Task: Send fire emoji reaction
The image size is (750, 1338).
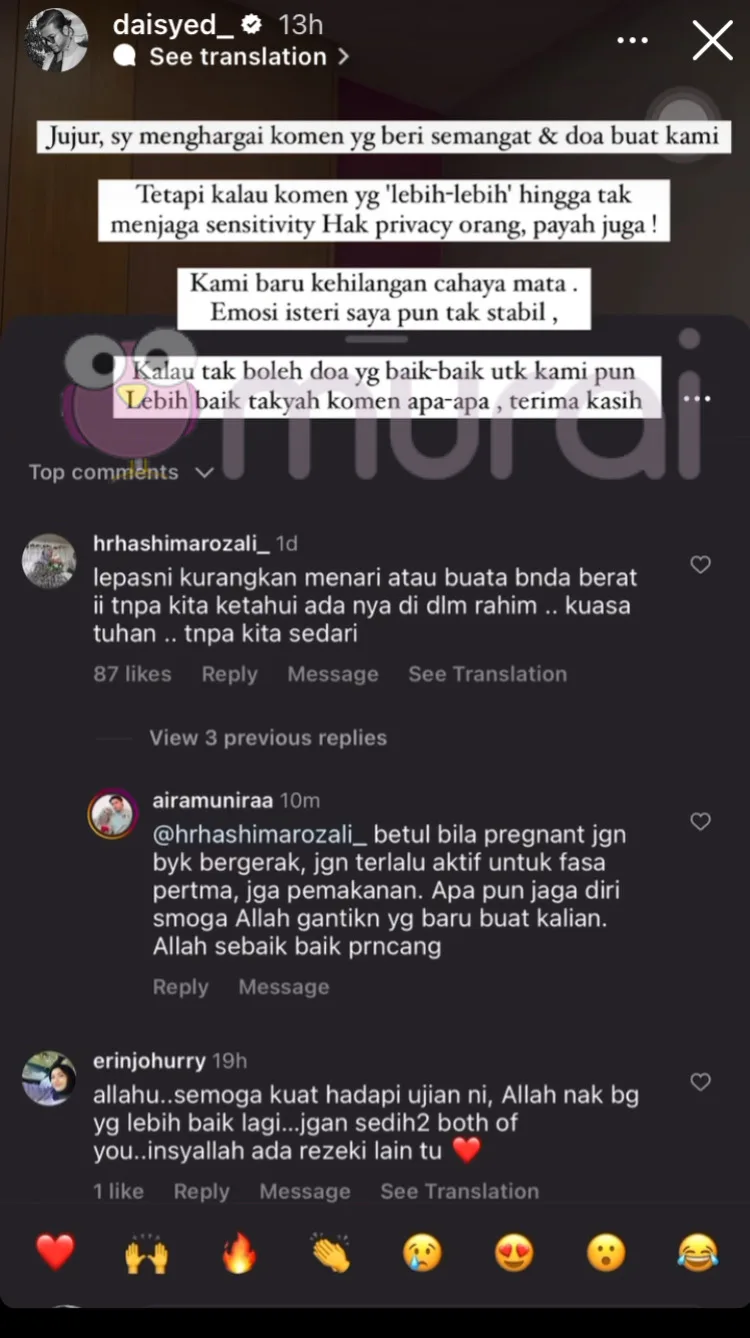Action: click(x=239, y=1252)
